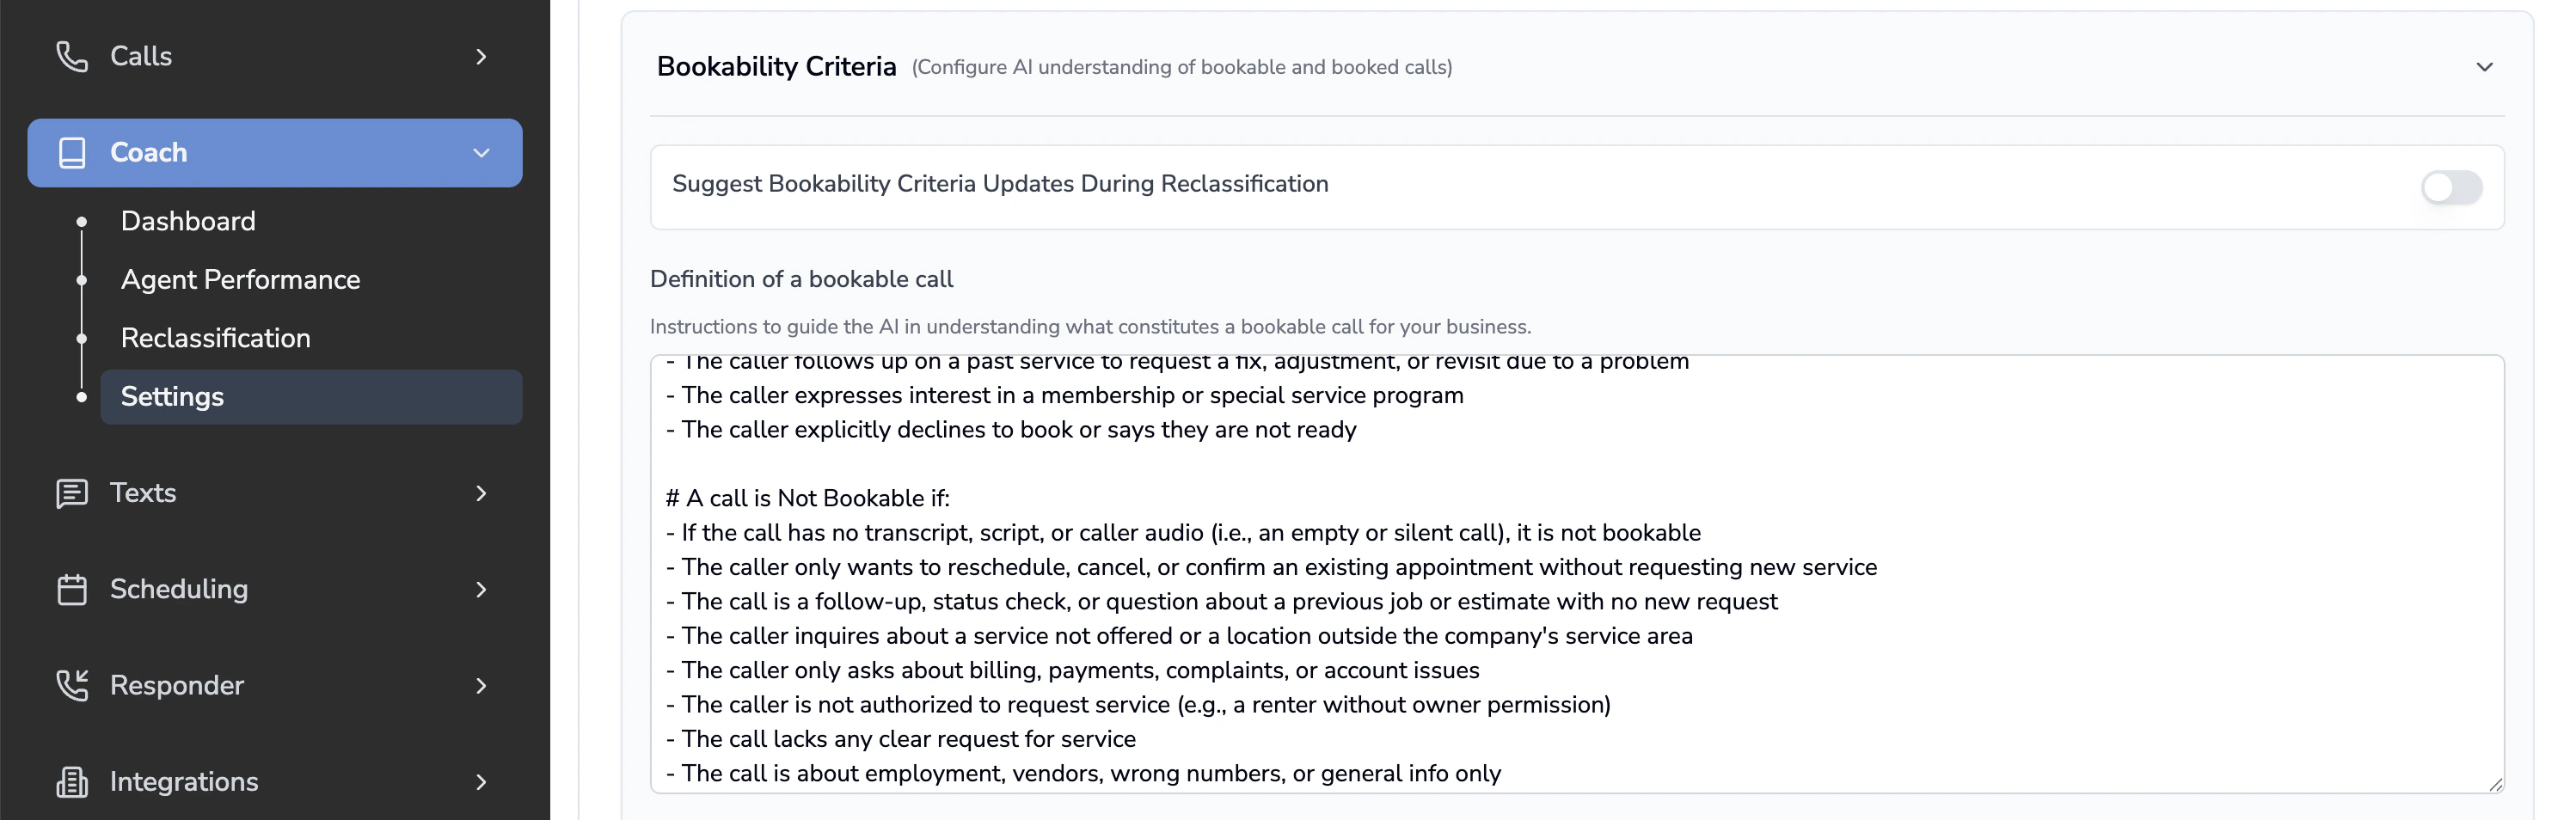Image resolution: width=2576 pixels, height=820 pixels.
Task: Expand the Texts submenu arrow
Action: point(481,493)
